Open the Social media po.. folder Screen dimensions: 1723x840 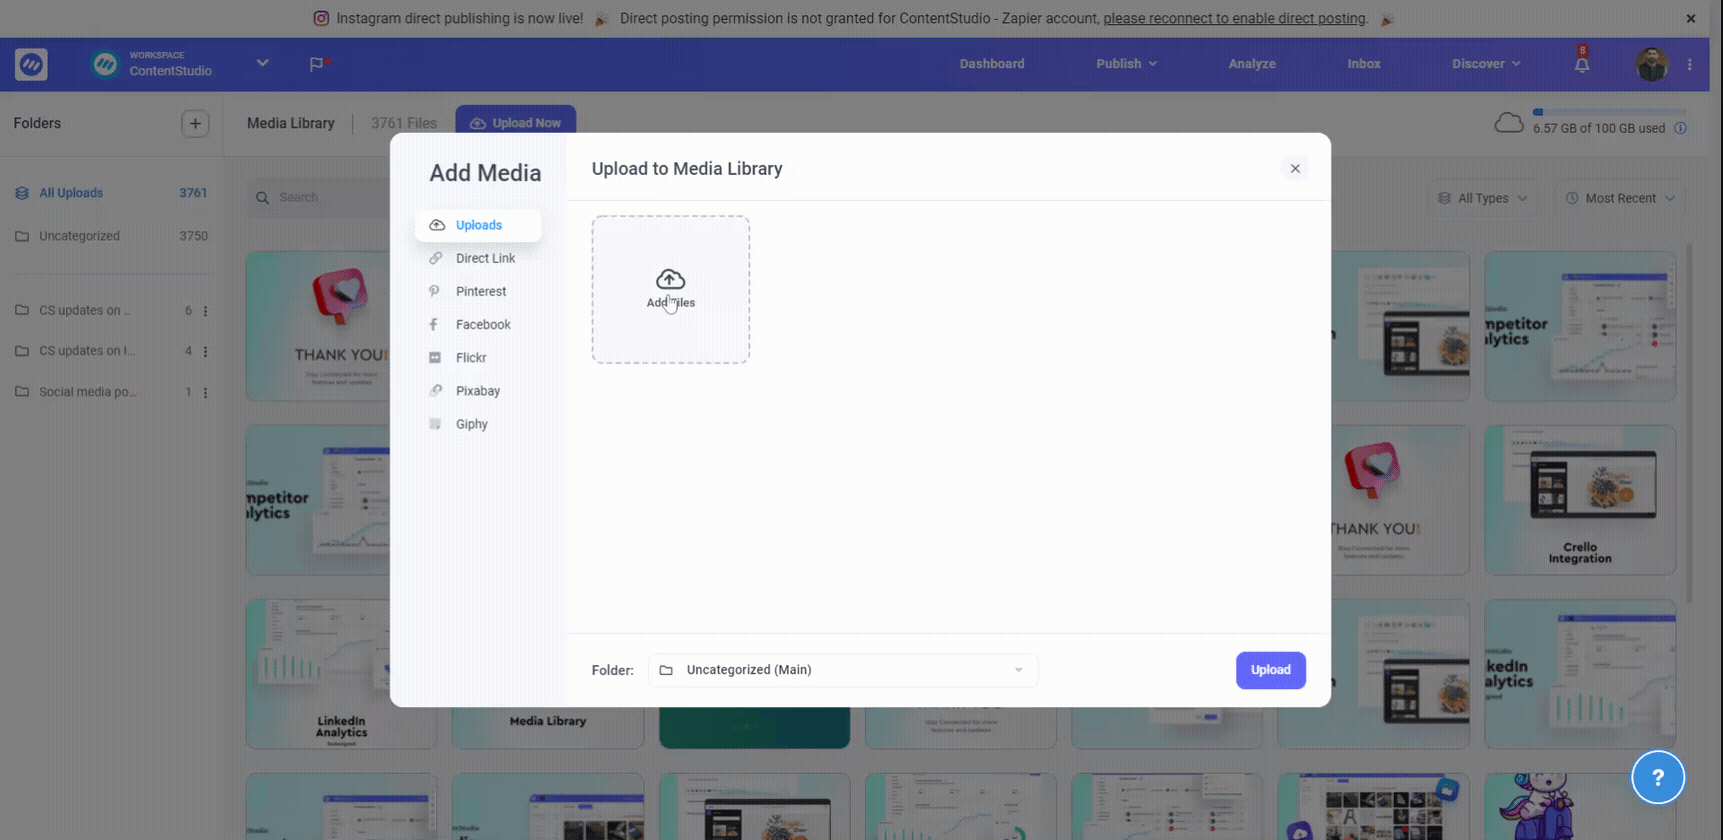pos(87,392)
